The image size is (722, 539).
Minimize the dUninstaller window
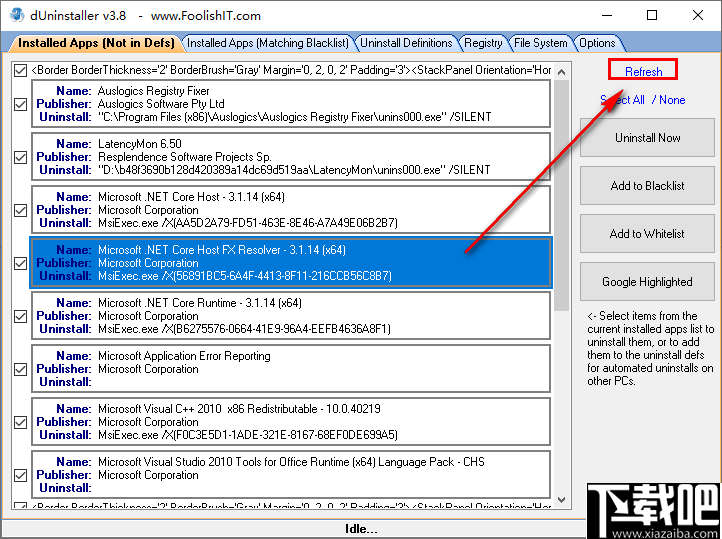pyautogui.click(x=607, y=15)
